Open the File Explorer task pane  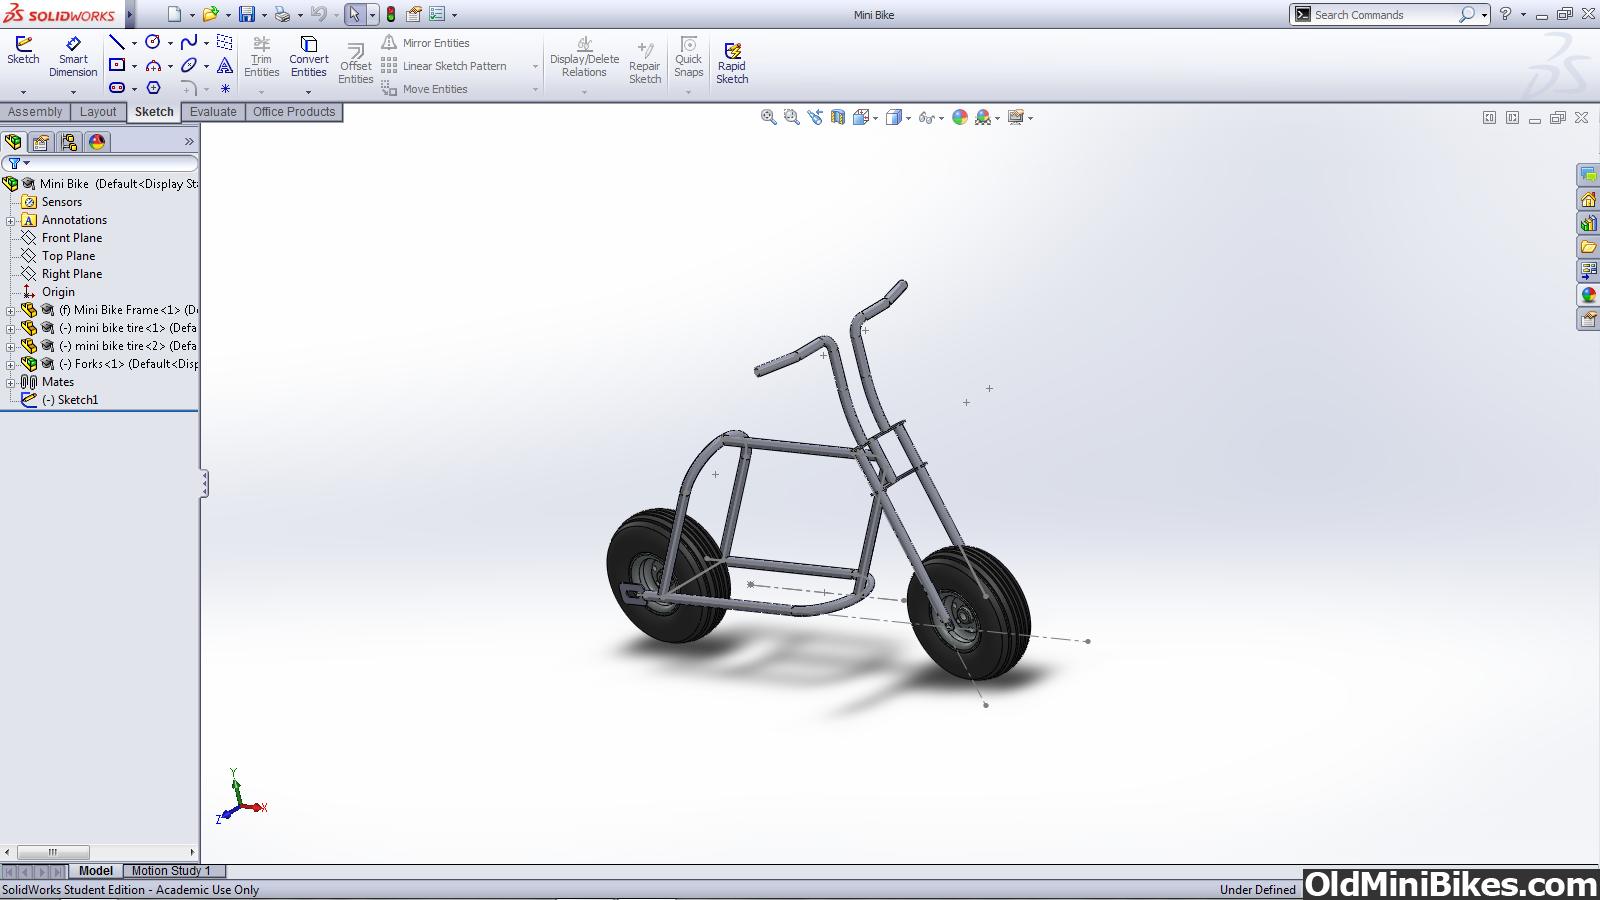1588,247
